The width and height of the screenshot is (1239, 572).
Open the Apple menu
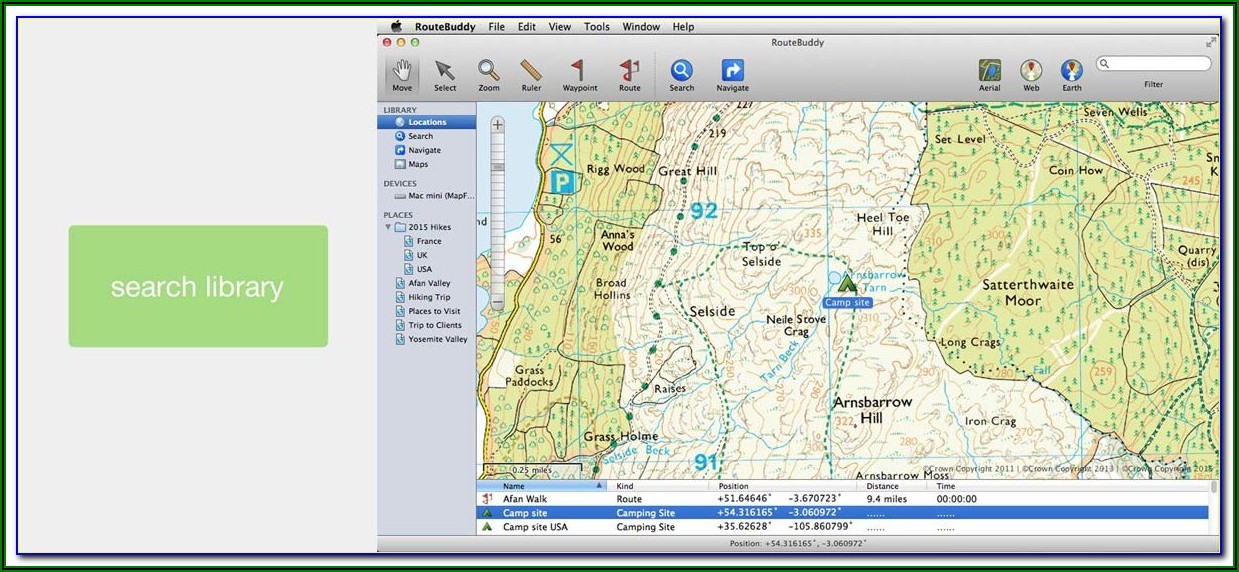pos(395,27)
